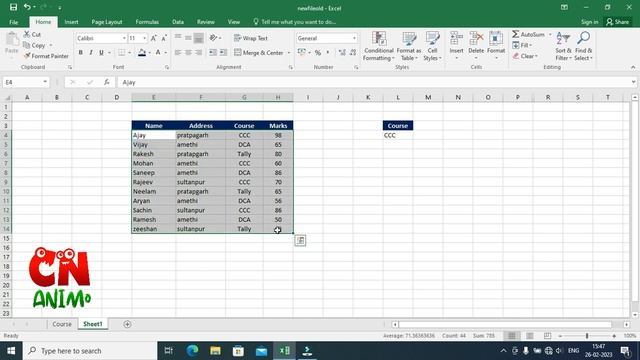Decrease decimal places
Viewport: 640px width, 360px height.
353,53
